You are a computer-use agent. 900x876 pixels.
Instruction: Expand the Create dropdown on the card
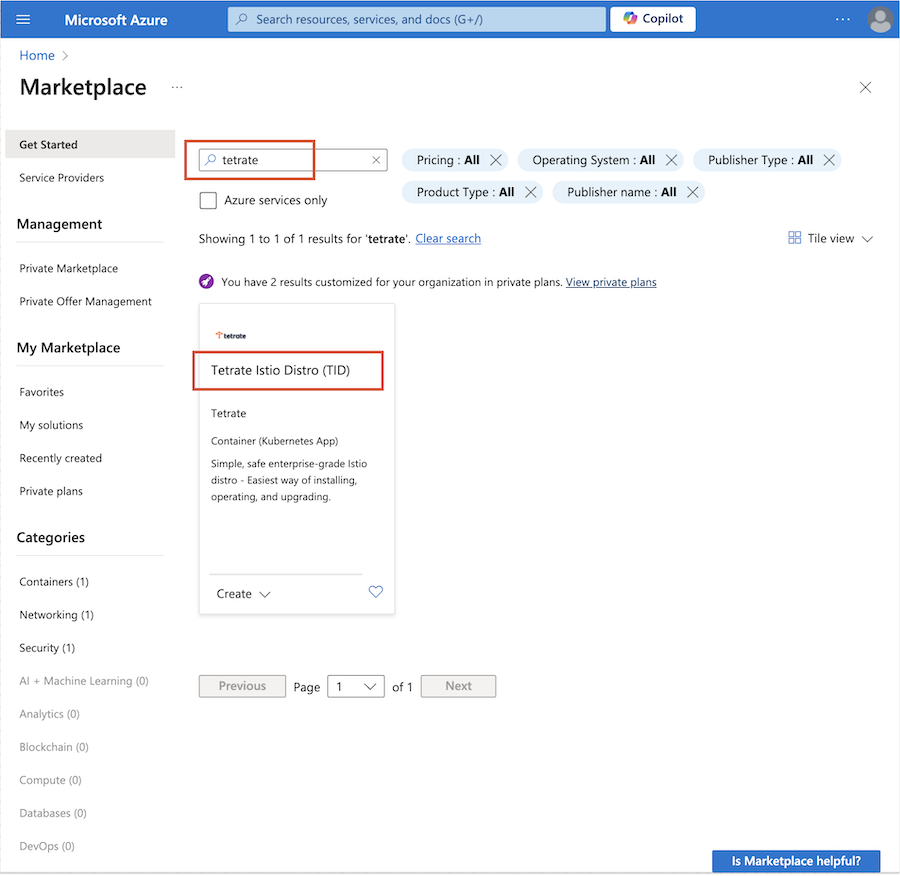(x=243, y=594)
